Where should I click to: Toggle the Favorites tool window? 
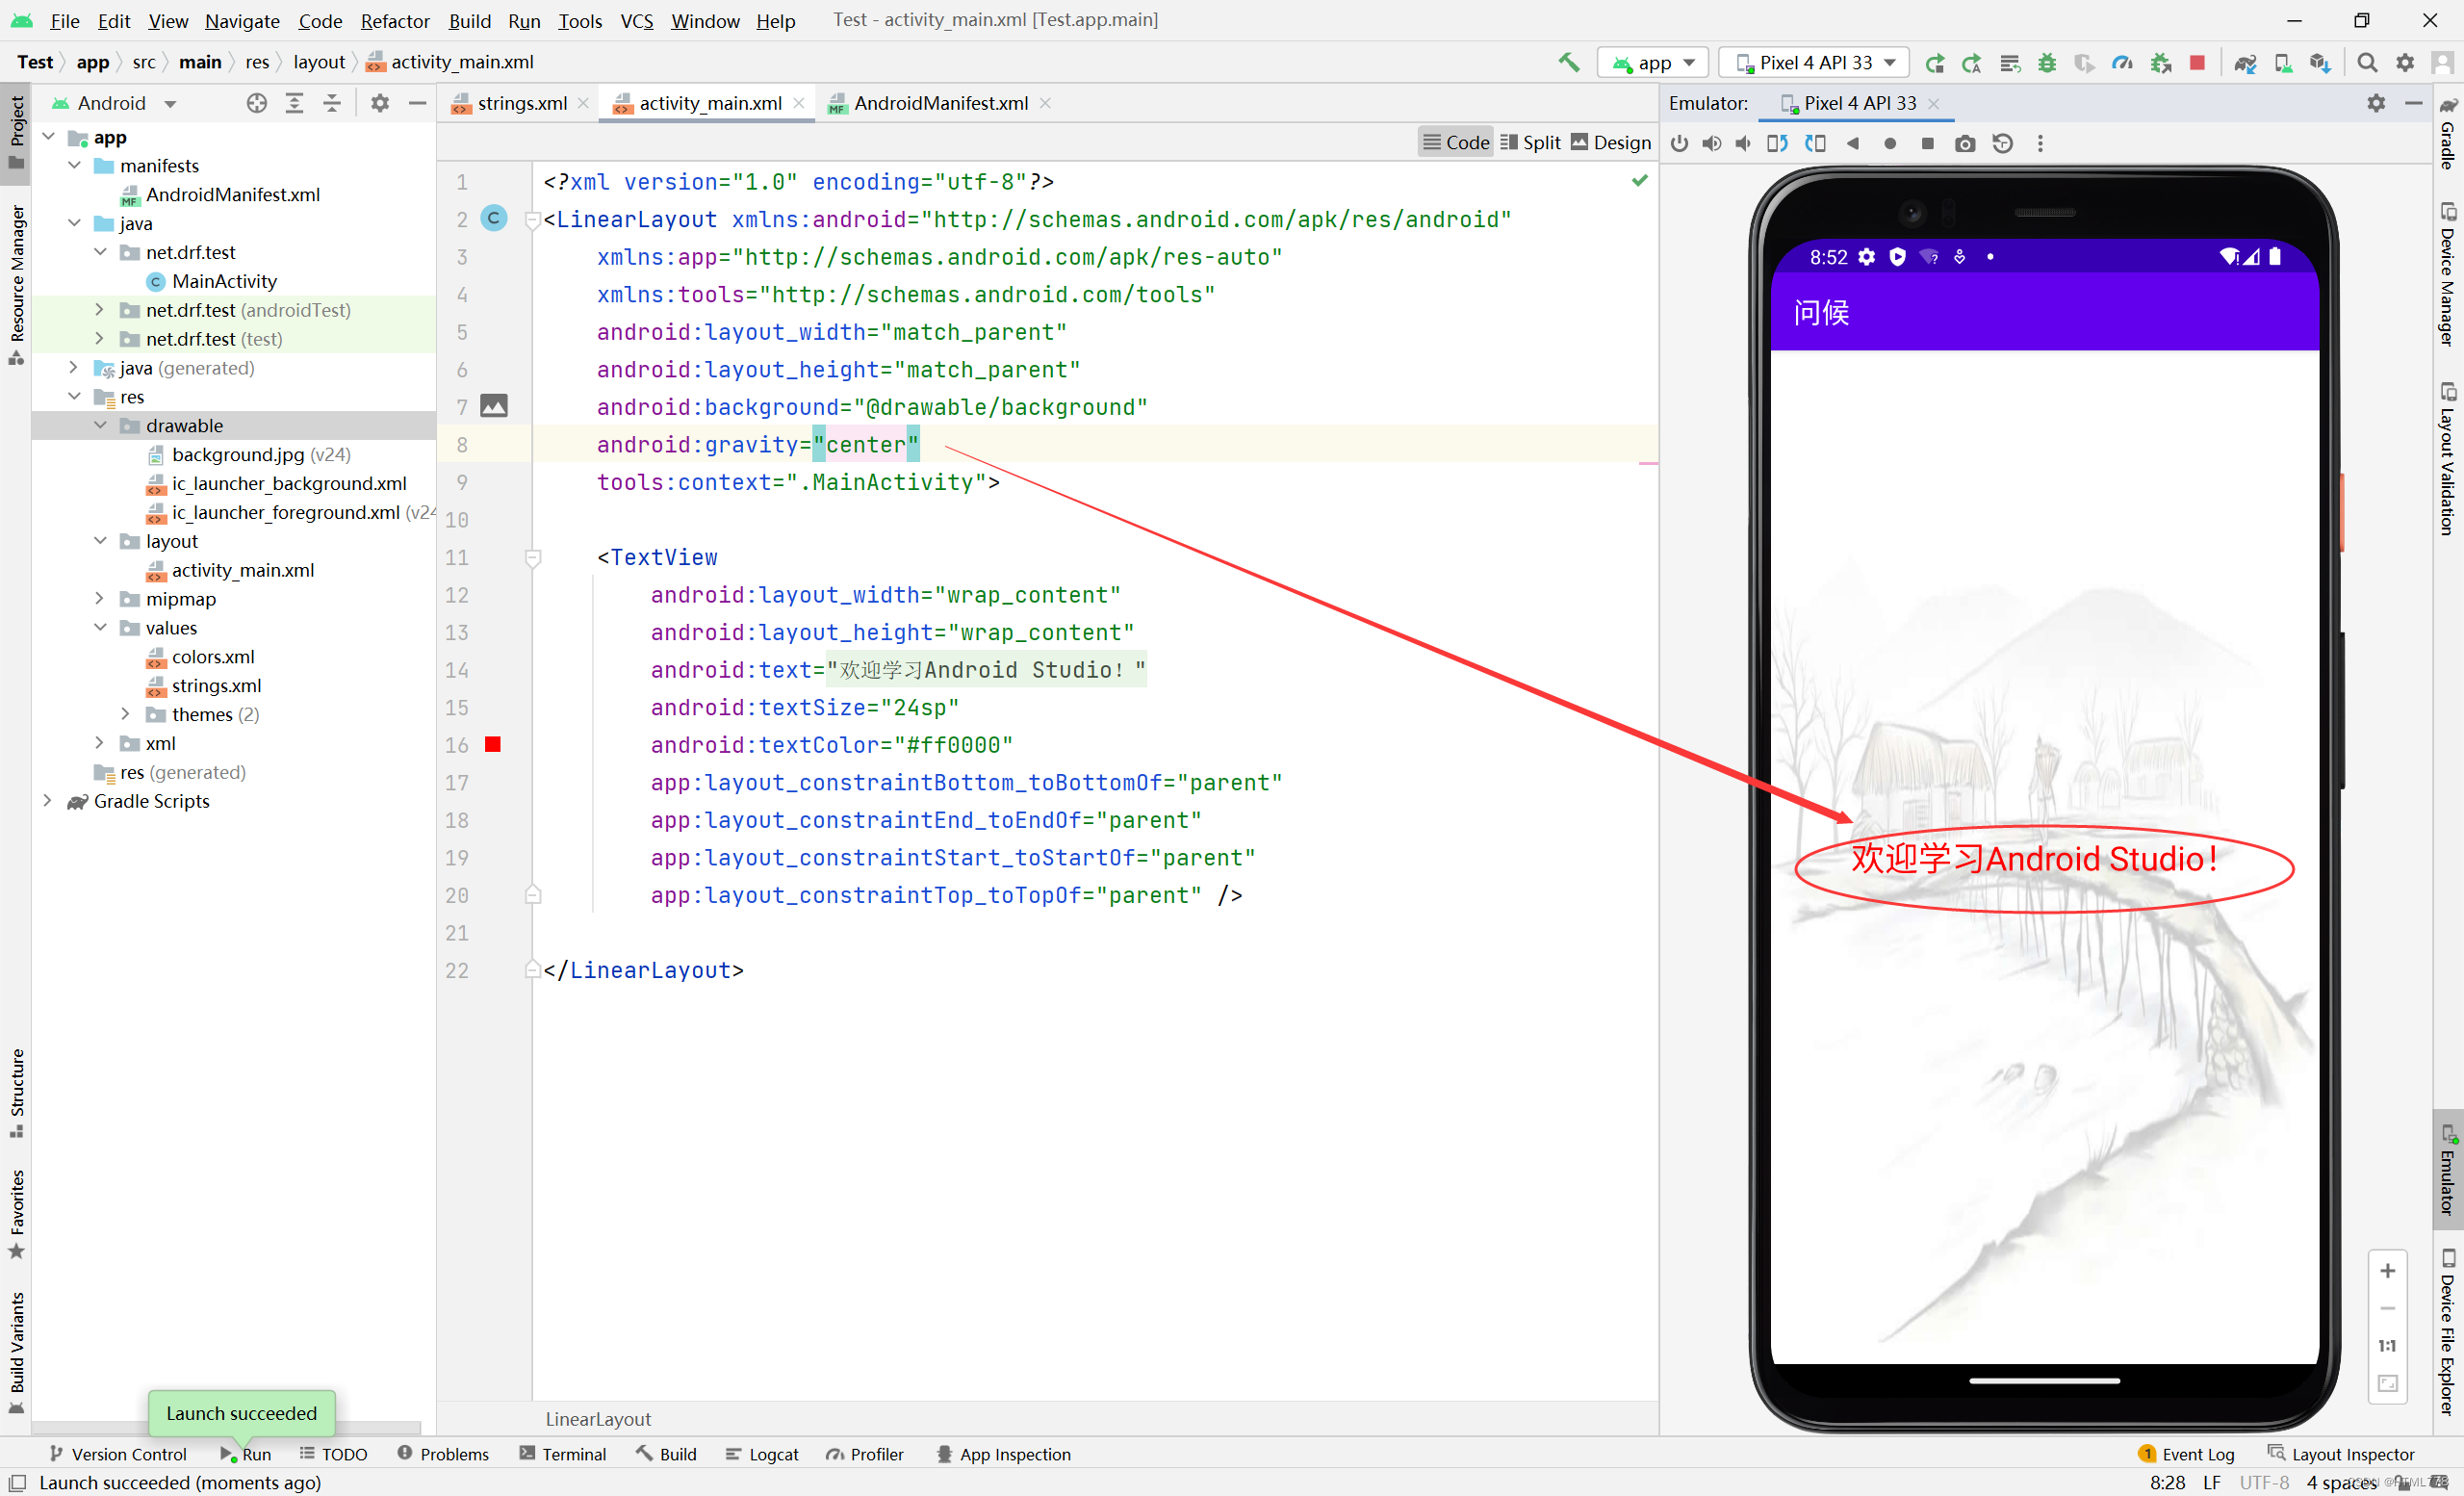[x=16, y=1214]
